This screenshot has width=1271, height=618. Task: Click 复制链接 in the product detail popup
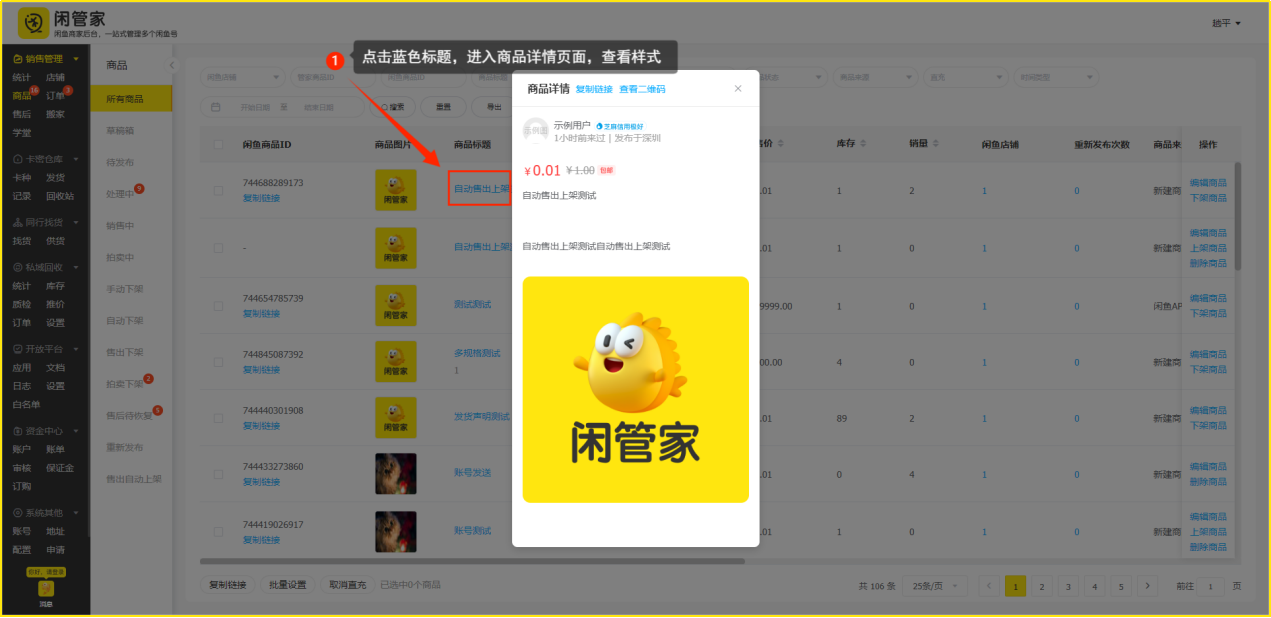(x=594, y=89)
